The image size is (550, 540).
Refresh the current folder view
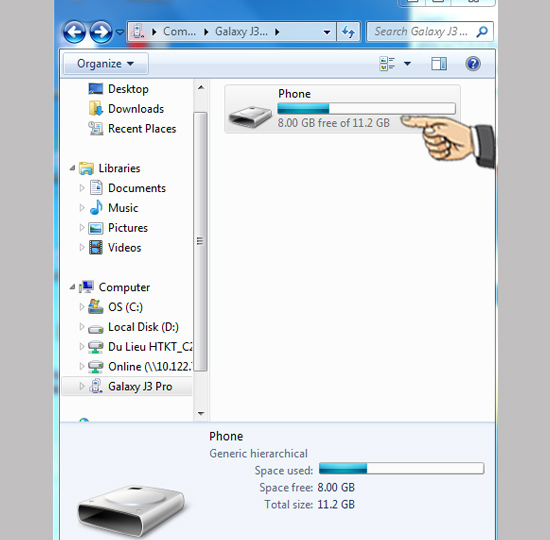tap(348, 32)
